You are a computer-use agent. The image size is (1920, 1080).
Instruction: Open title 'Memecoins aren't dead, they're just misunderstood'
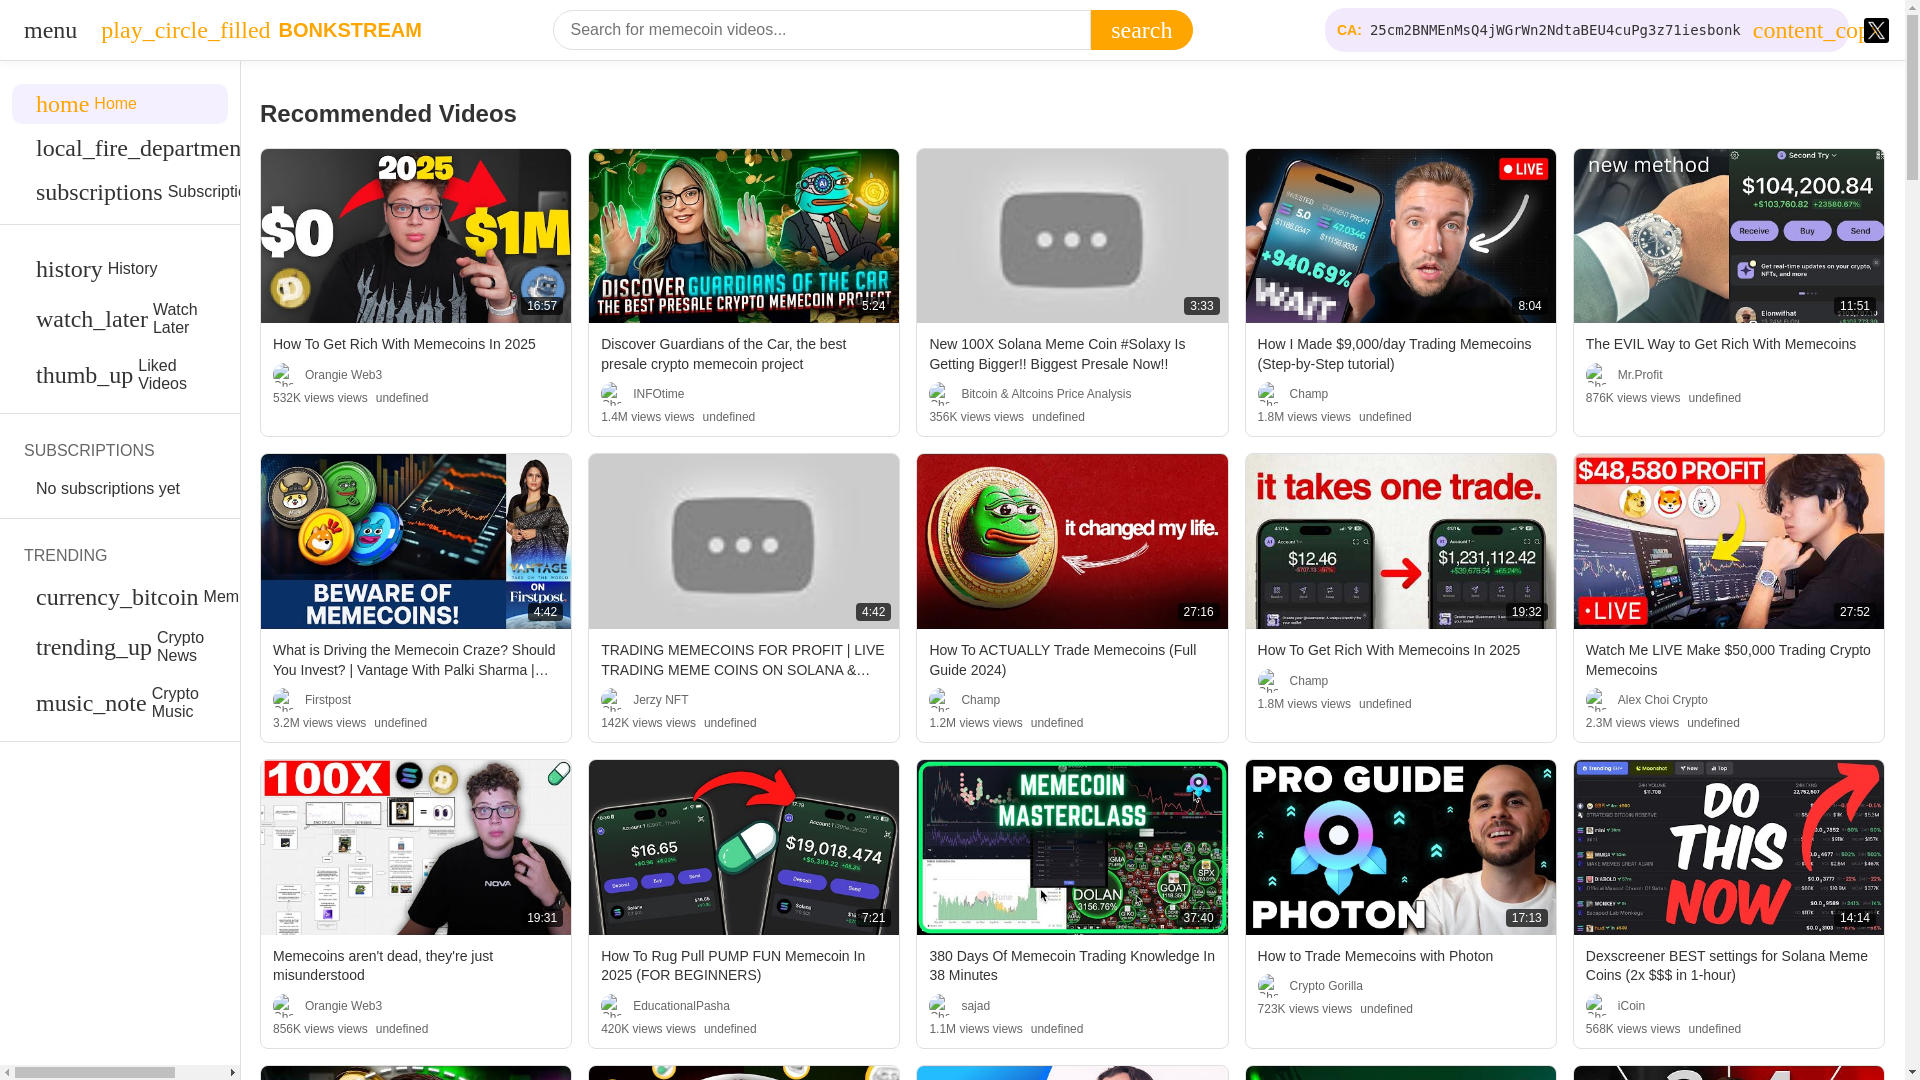click(383, 966)
